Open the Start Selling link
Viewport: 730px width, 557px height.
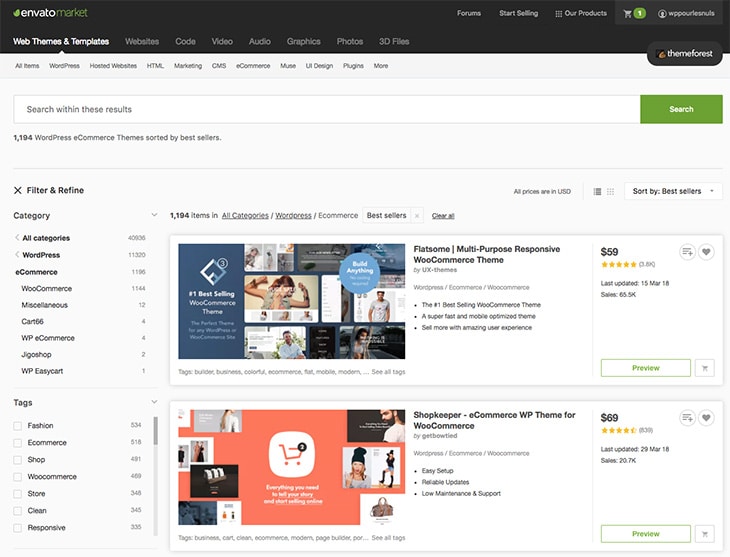[x=519, y=13]
